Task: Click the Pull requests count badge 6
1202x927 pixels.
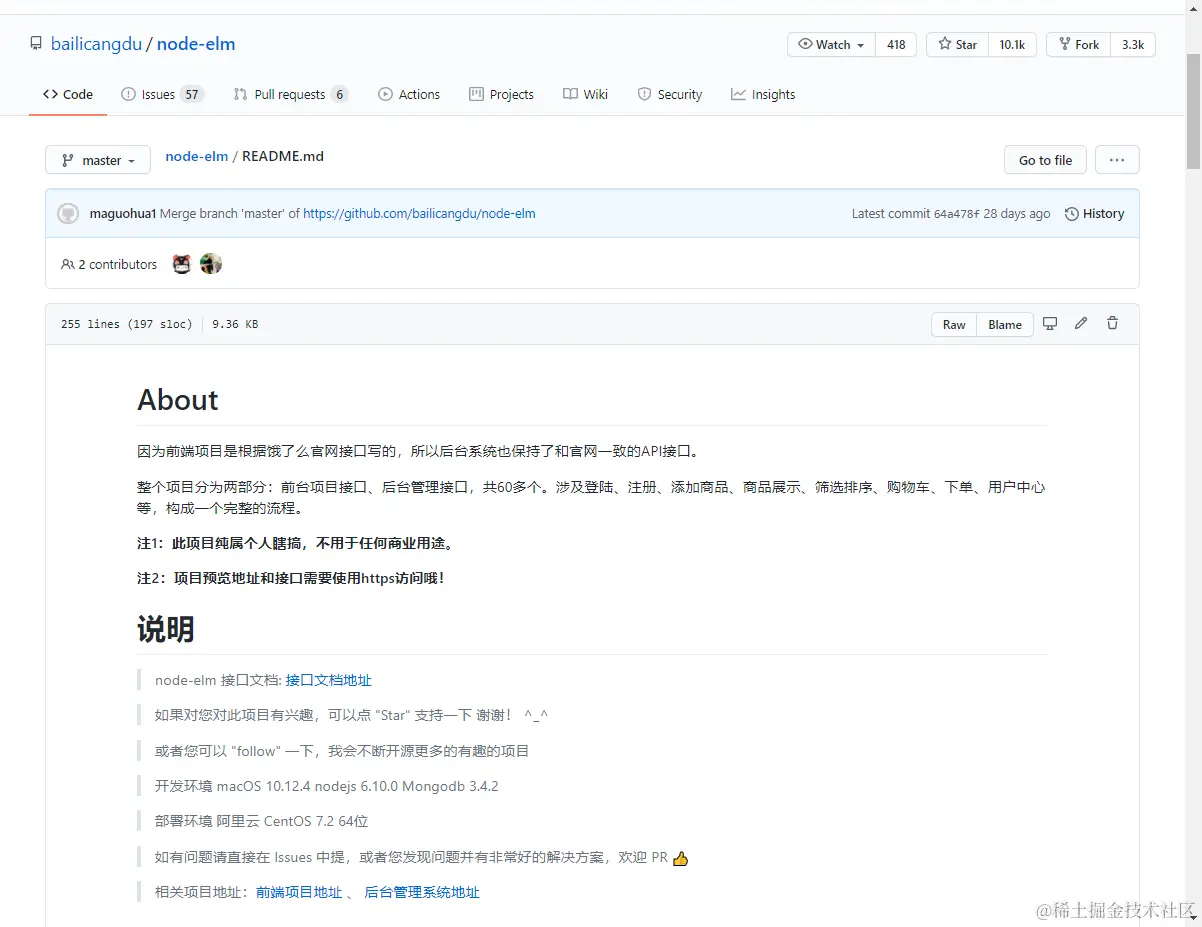Action: pyautogui.click(x=340, y=94)
